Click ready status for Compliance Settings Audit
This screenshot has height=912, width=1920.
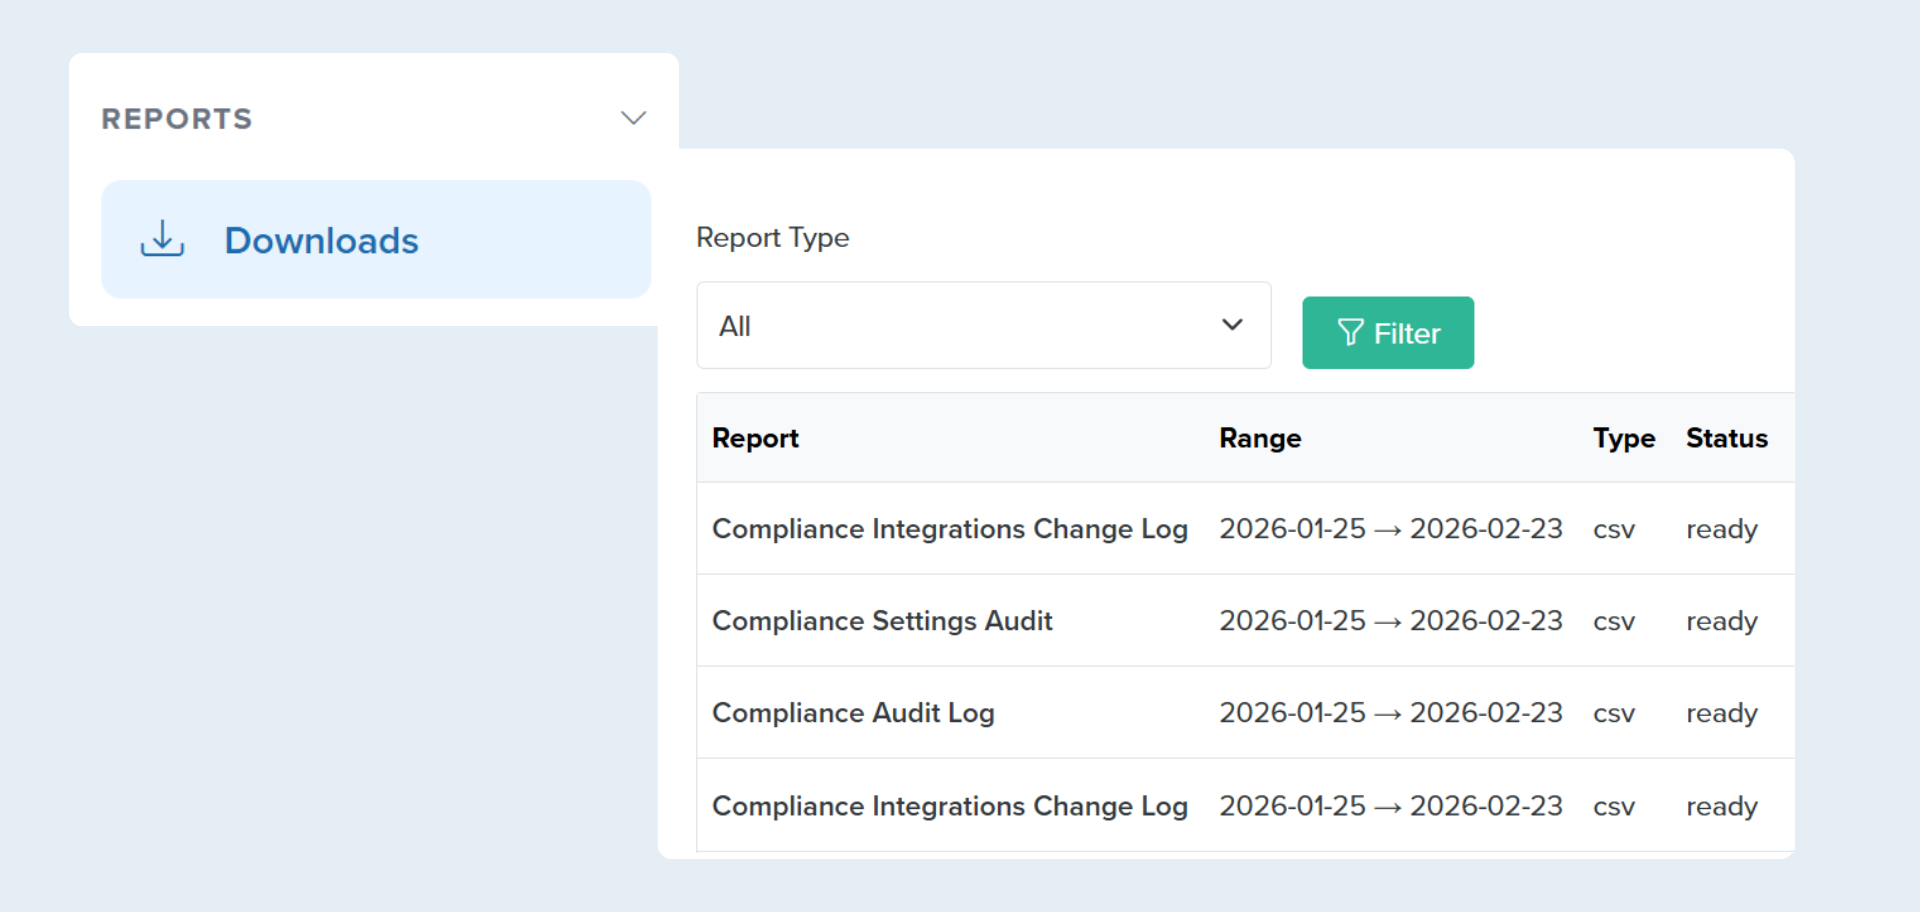(1721, 620)
